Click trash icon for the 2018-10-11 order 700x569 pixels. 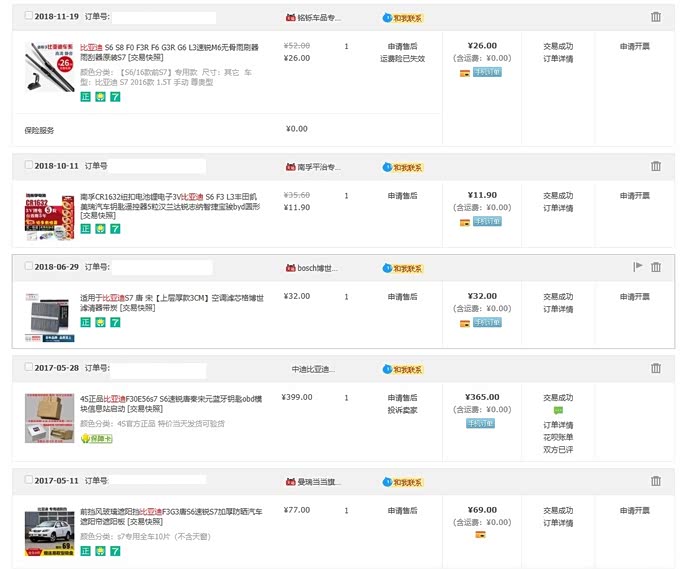coord(656,166)
